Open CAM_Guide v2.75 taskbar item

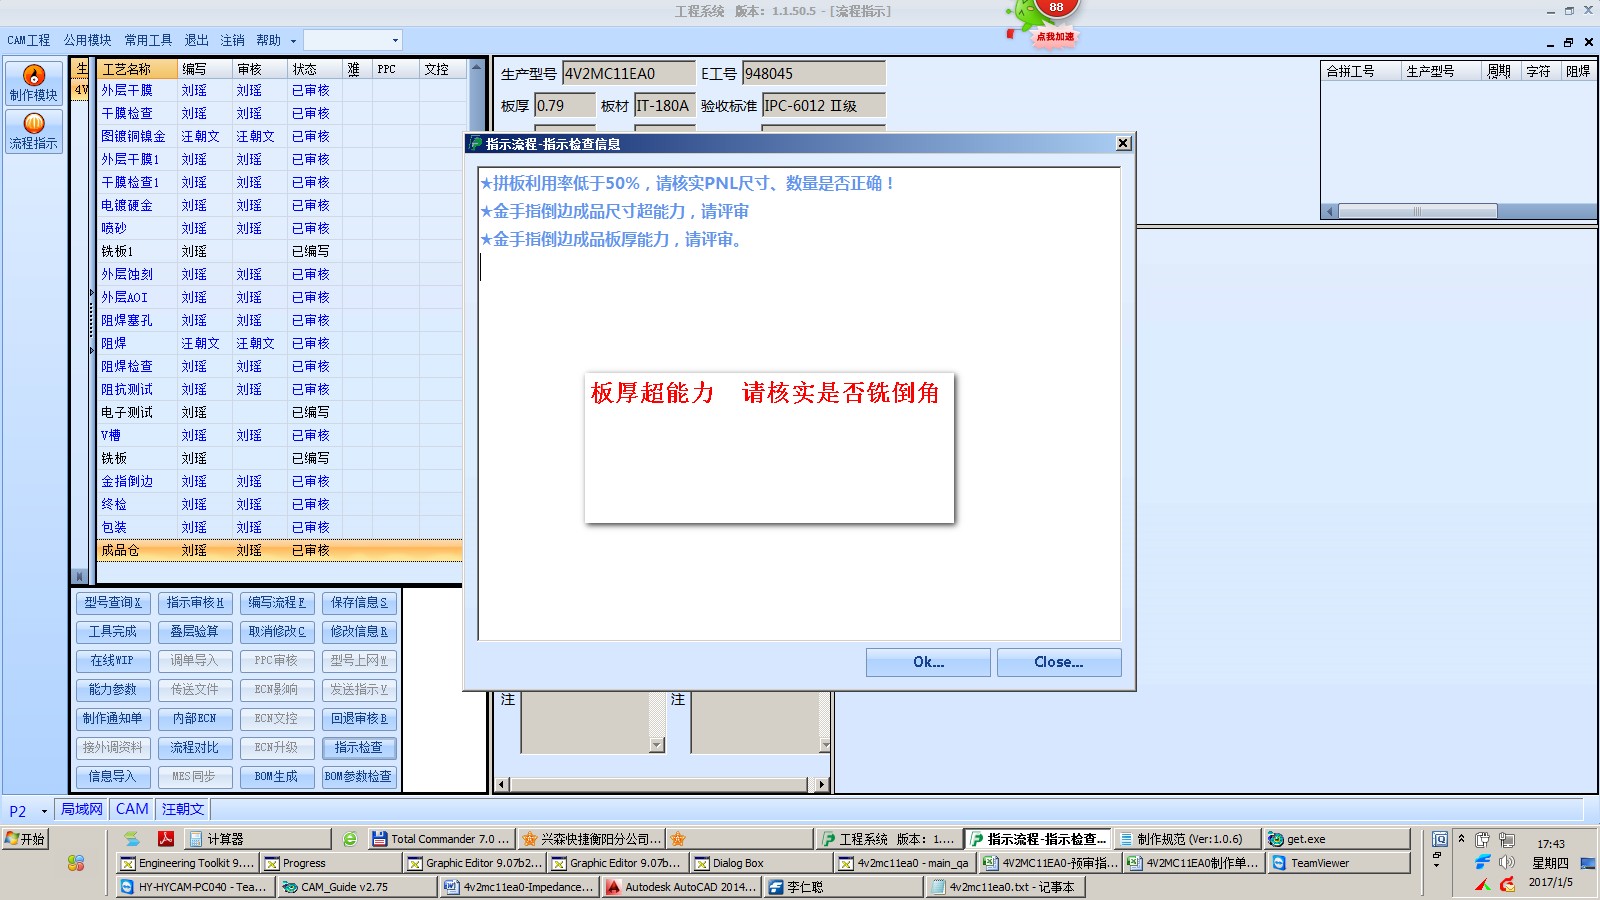[358, 887]
